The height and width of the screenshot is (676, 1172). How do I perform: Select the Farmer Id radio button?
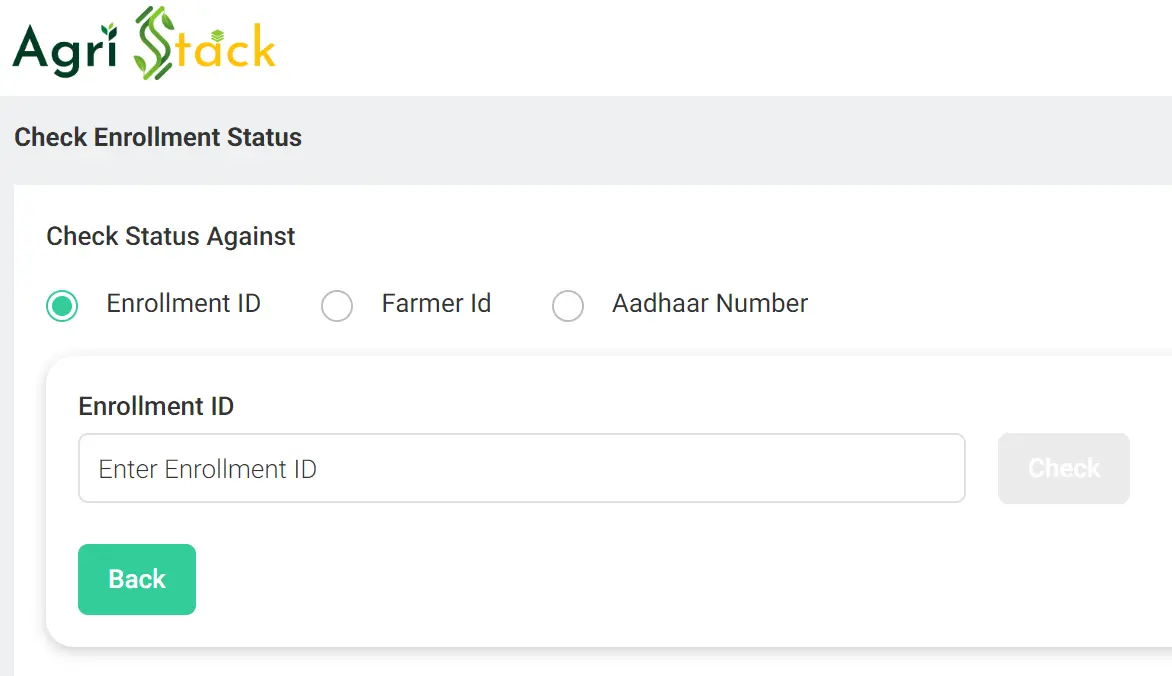pyautogui.click(x=337, y=306)
